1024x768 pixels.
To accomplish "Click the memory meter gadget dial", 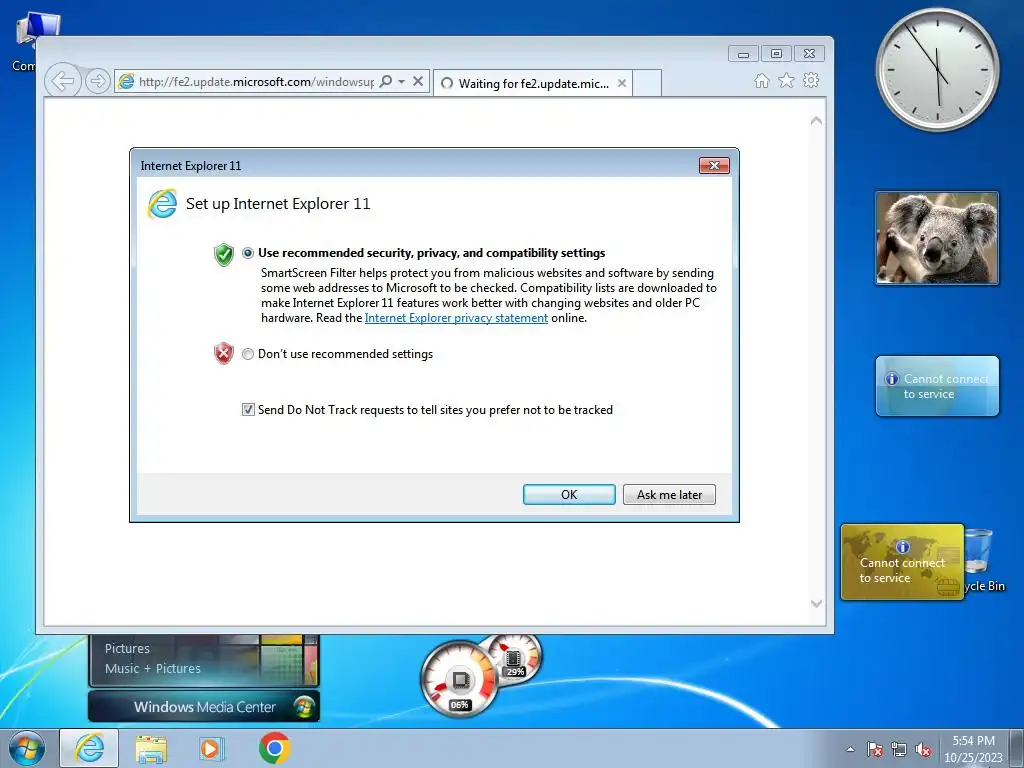I will 515,658.
